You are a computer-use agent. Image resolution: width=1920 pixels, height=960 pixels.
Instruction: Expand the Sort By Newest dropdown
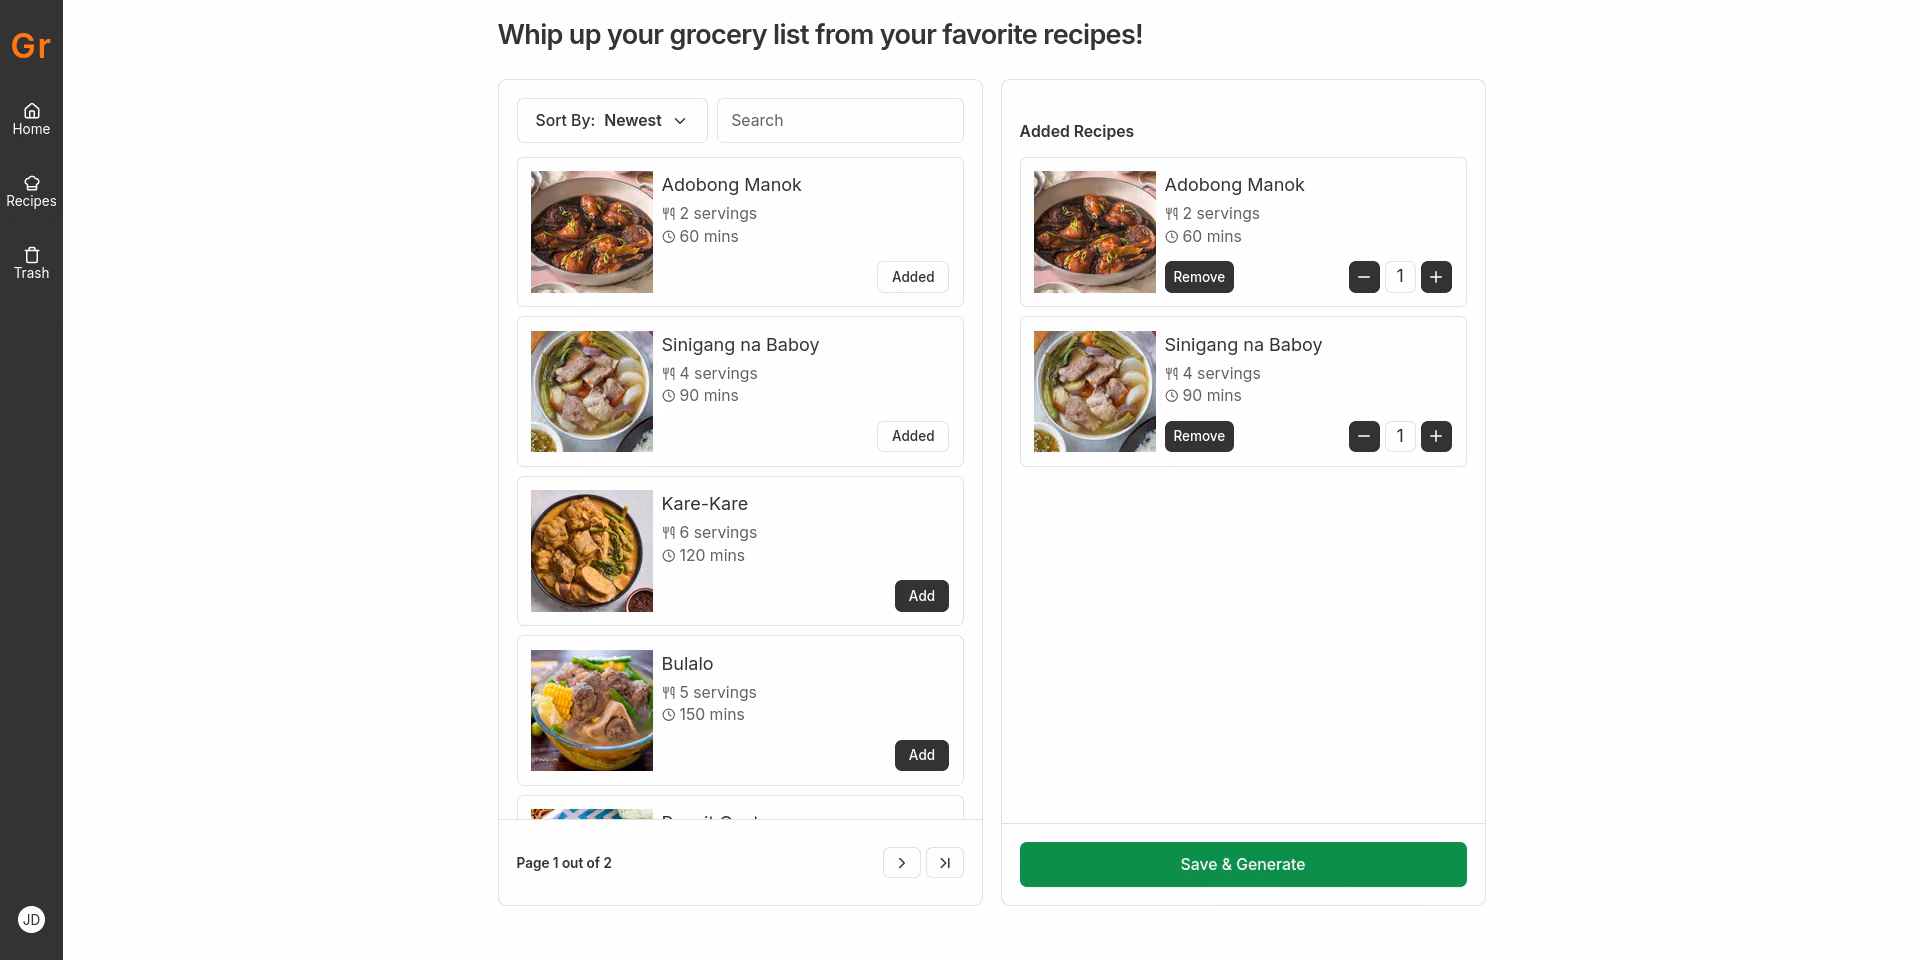click(x=612, y=120)
